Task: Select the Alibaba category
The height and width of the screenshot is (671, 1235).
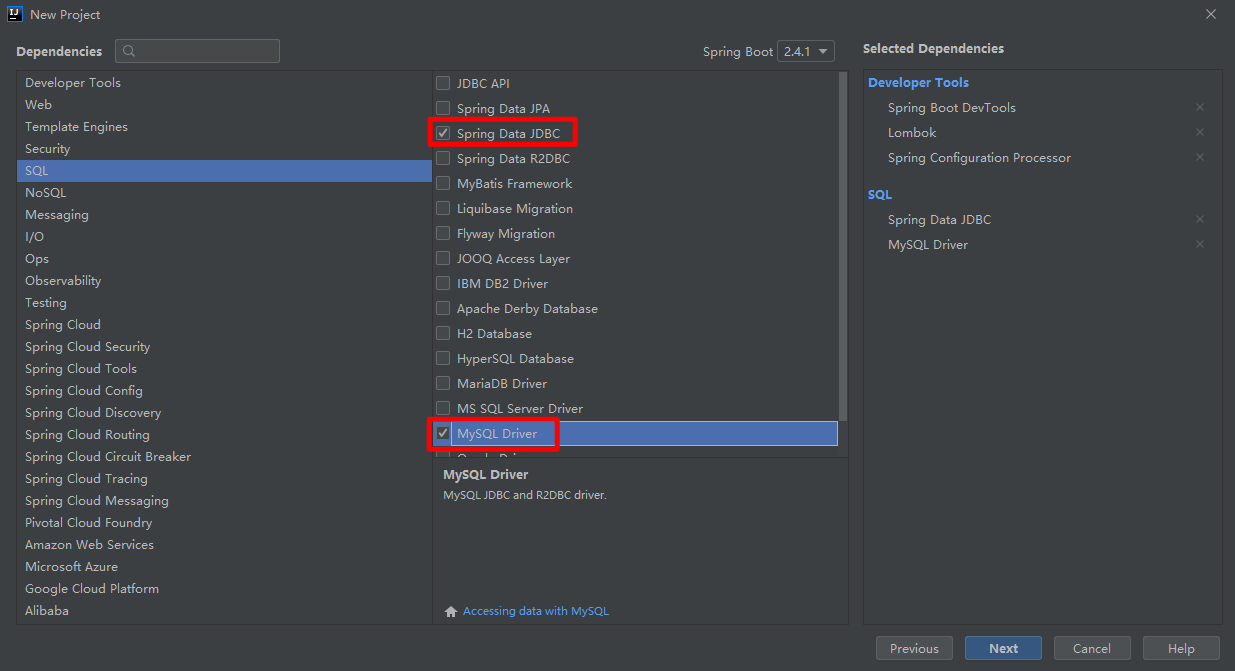Action: [x=224, y=610]
